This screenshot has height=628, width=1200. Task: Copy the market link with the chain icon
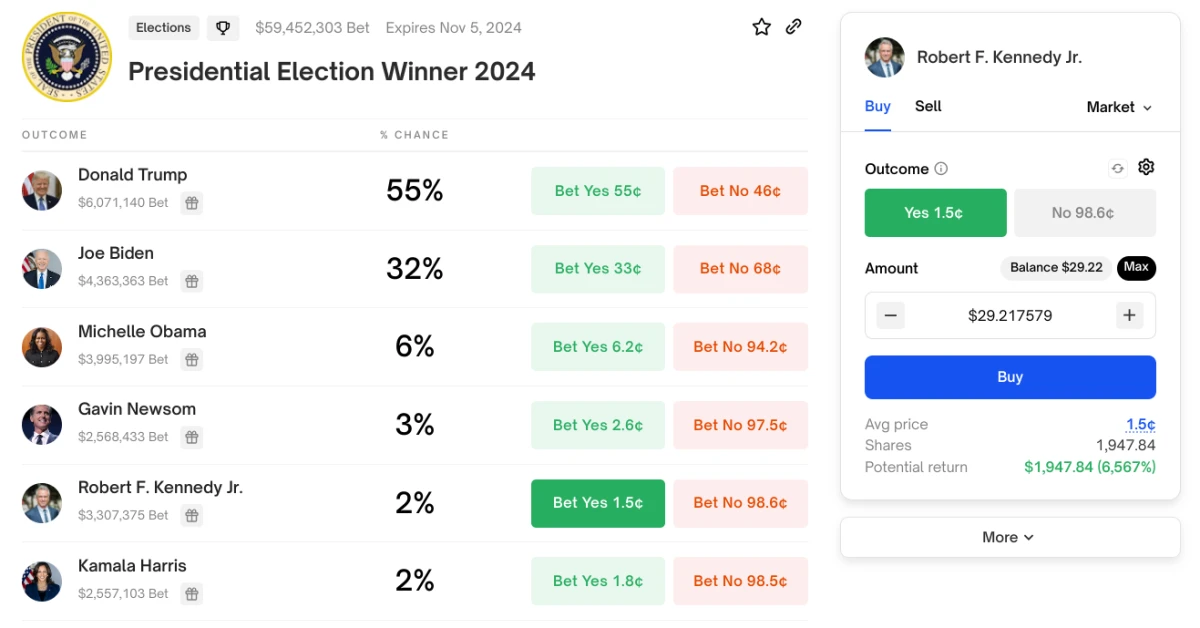[x=794, y=27]
